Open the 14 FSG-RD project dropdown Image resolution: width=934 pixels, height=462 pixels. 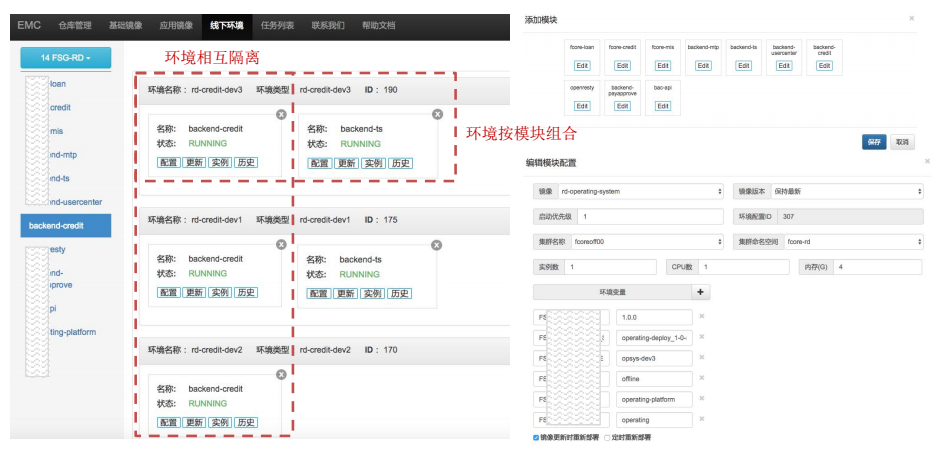click(65, 59)
